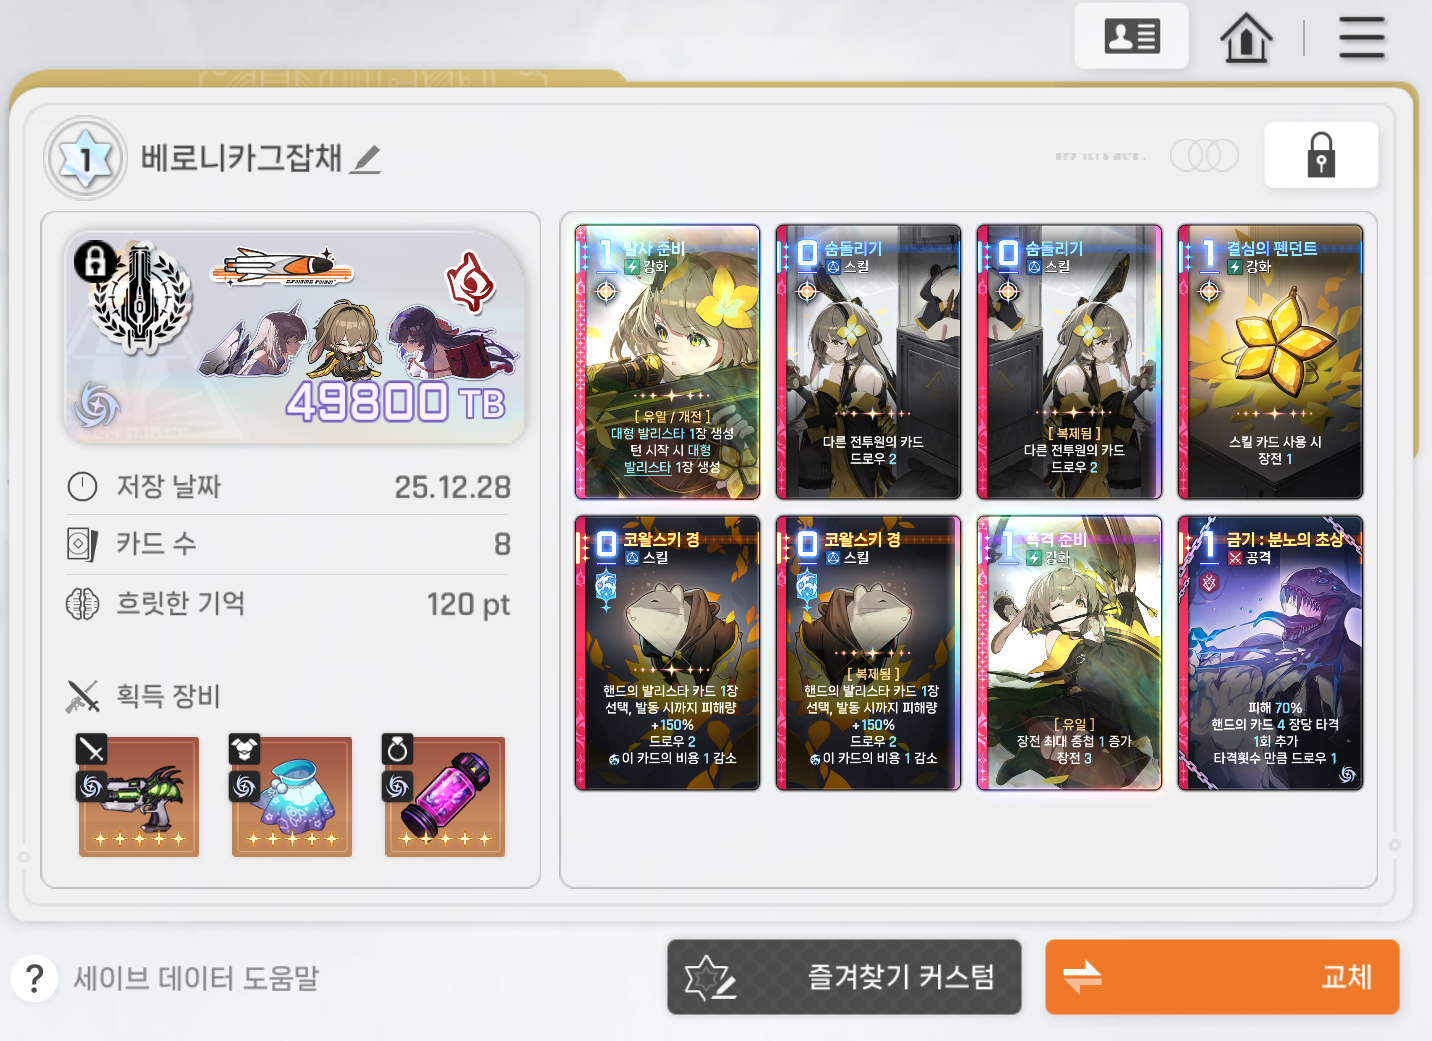The width and height of the screenshot is (1432, 1041).
Task: Click the question mark help icon
Action: [x=34, y=978]
